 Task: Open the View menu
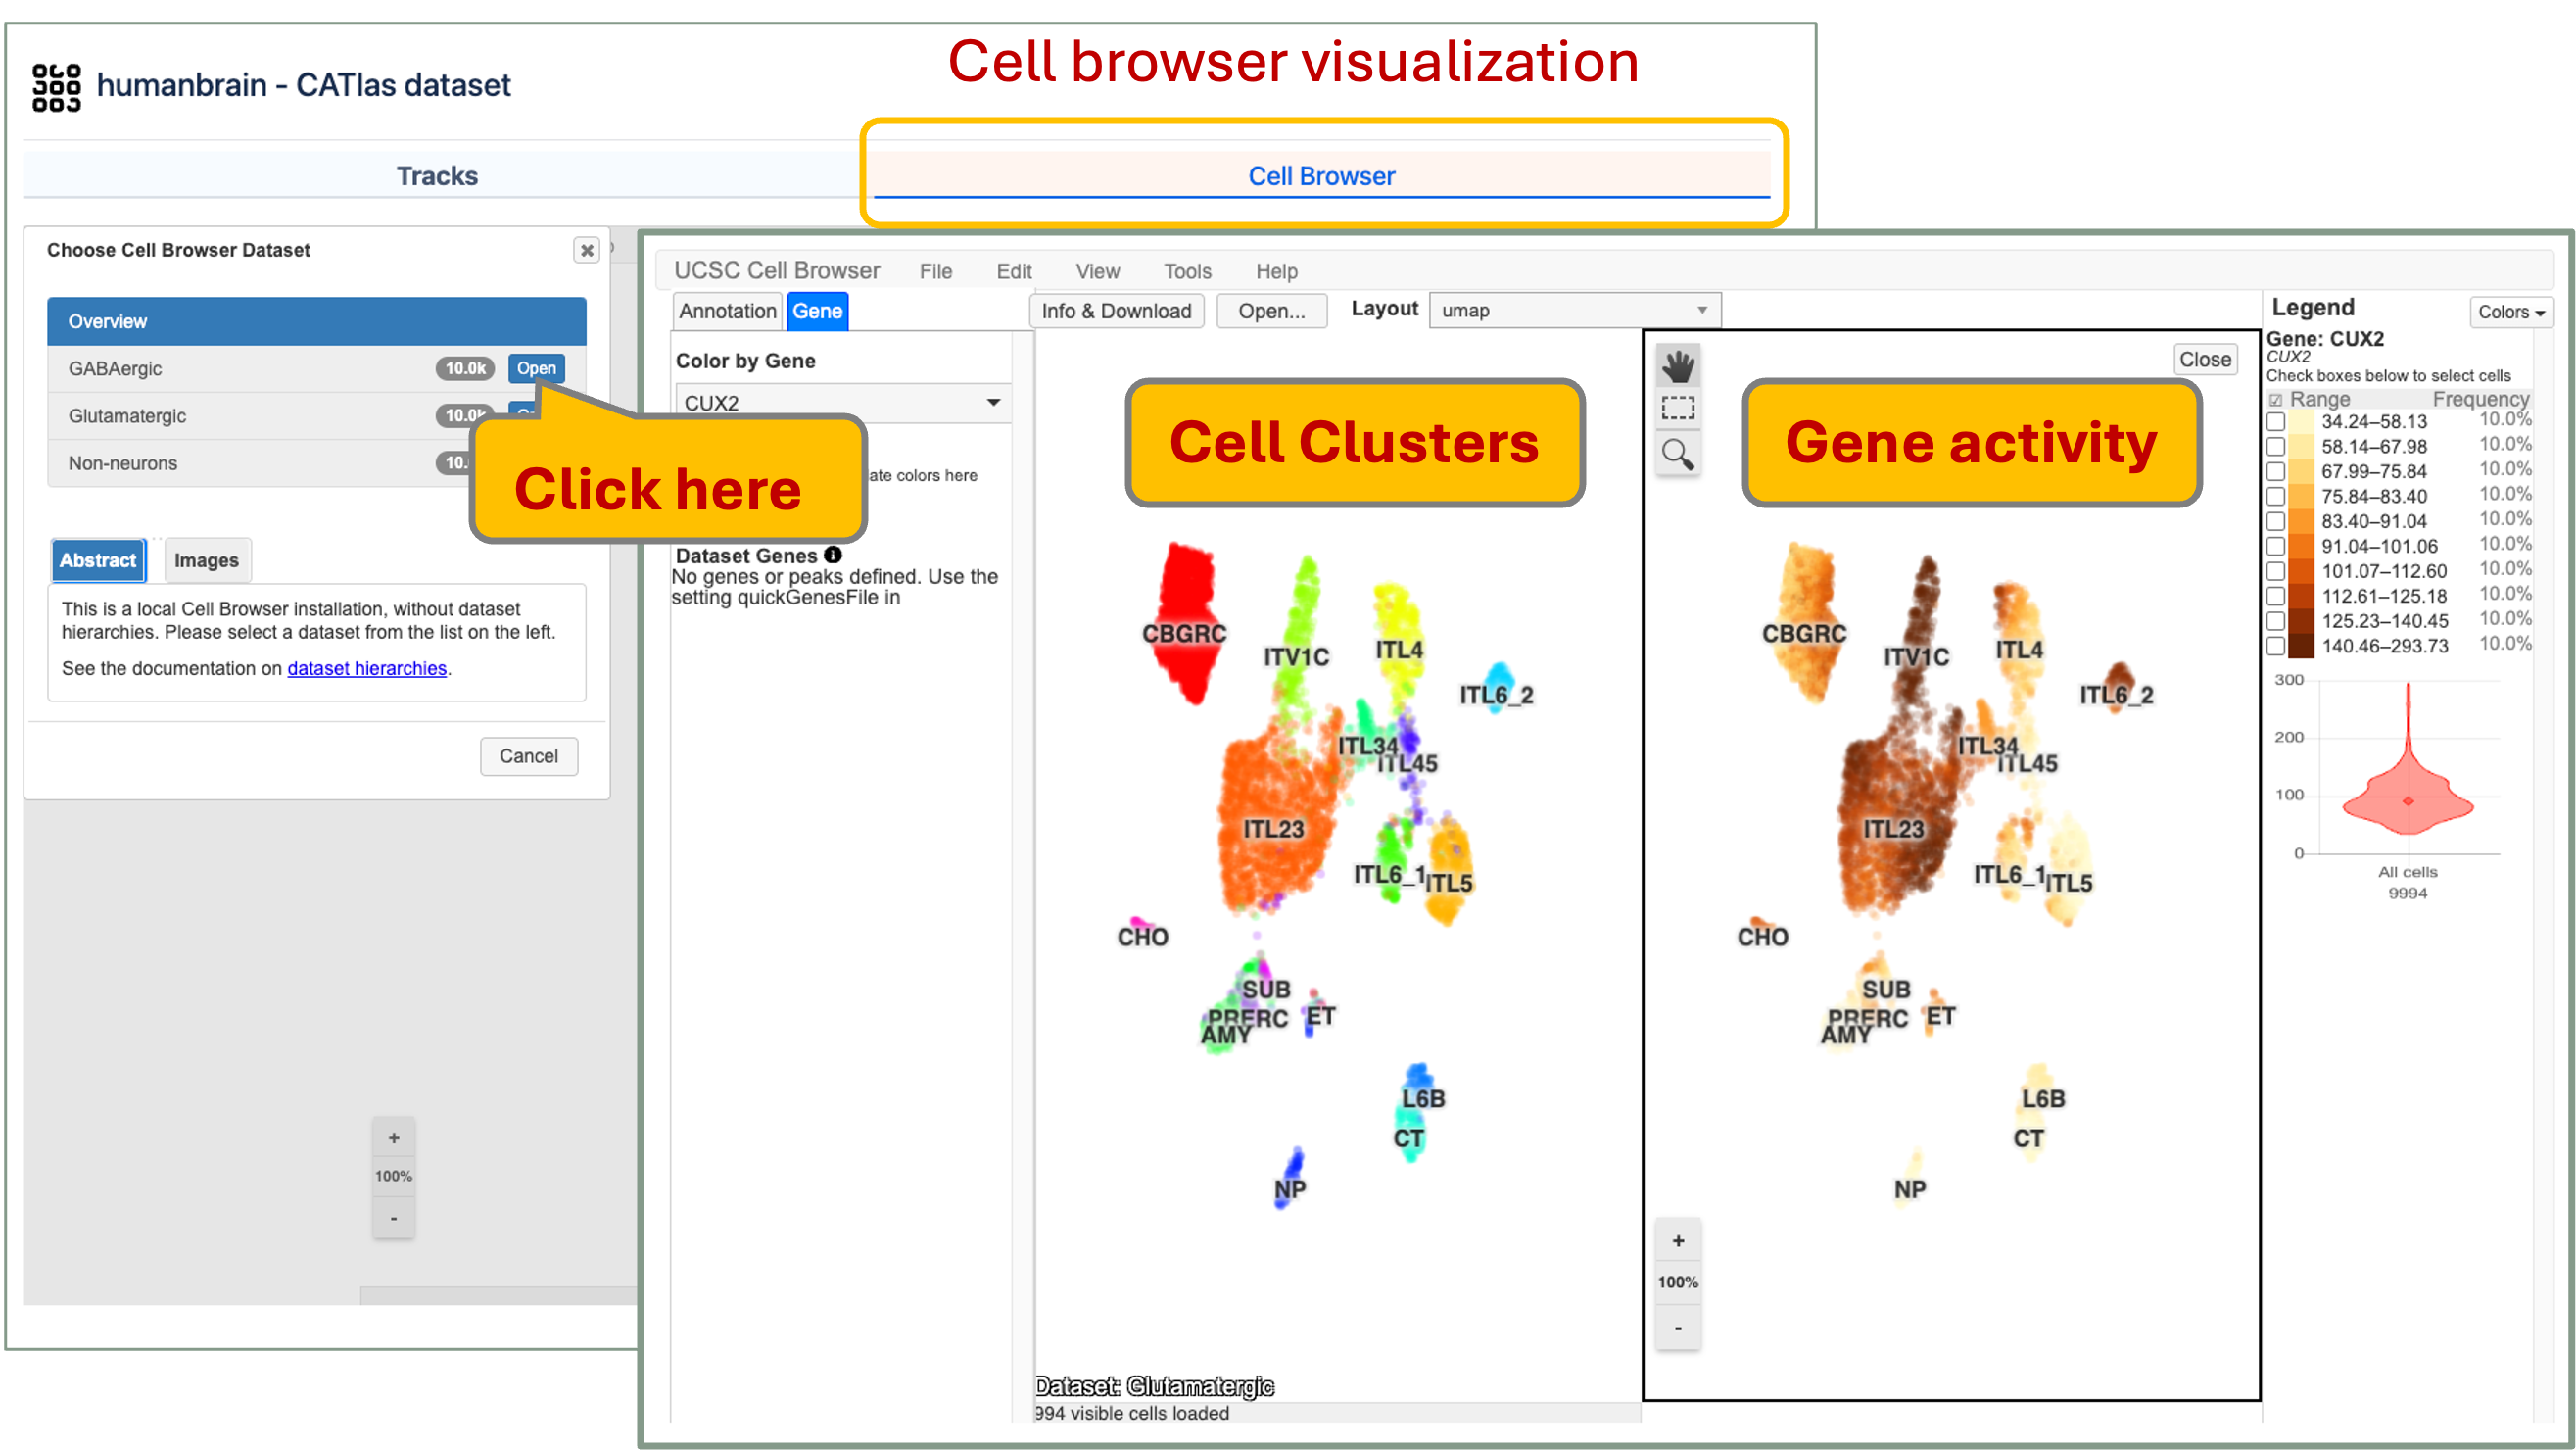(1097, 271)
